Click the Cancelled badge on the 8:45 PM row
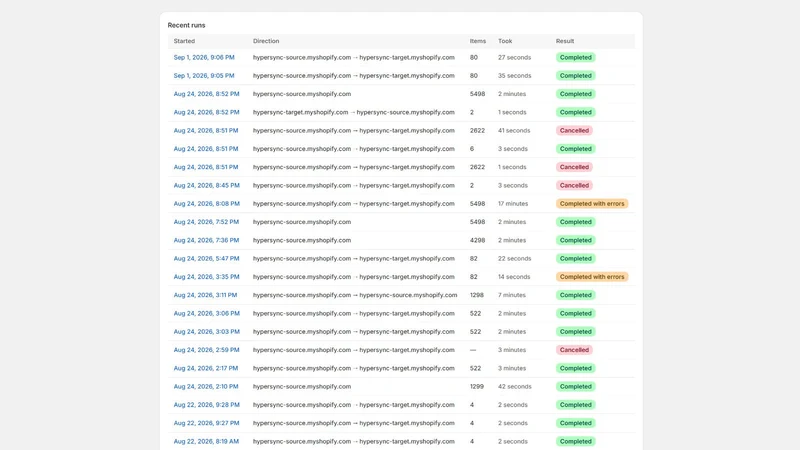Viewport: 800px width, 450px height. 574,186
